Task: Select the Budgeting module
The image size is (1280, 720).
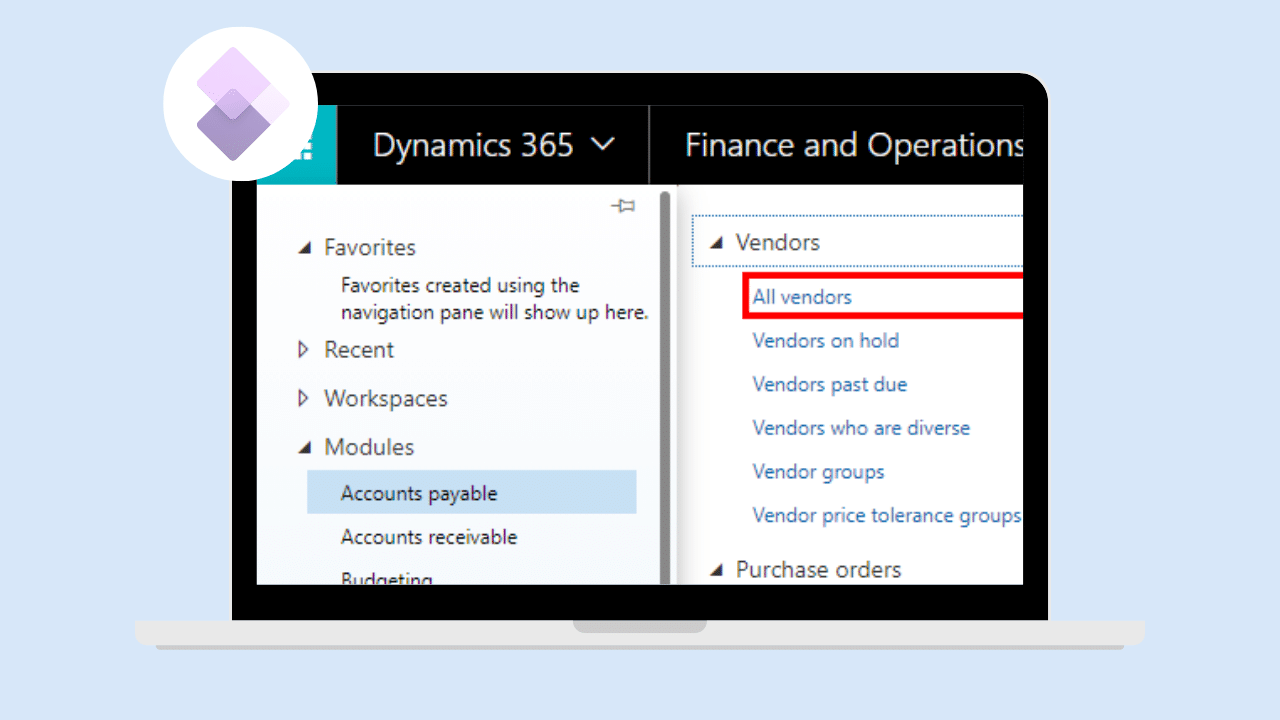Action: (386, 578)
